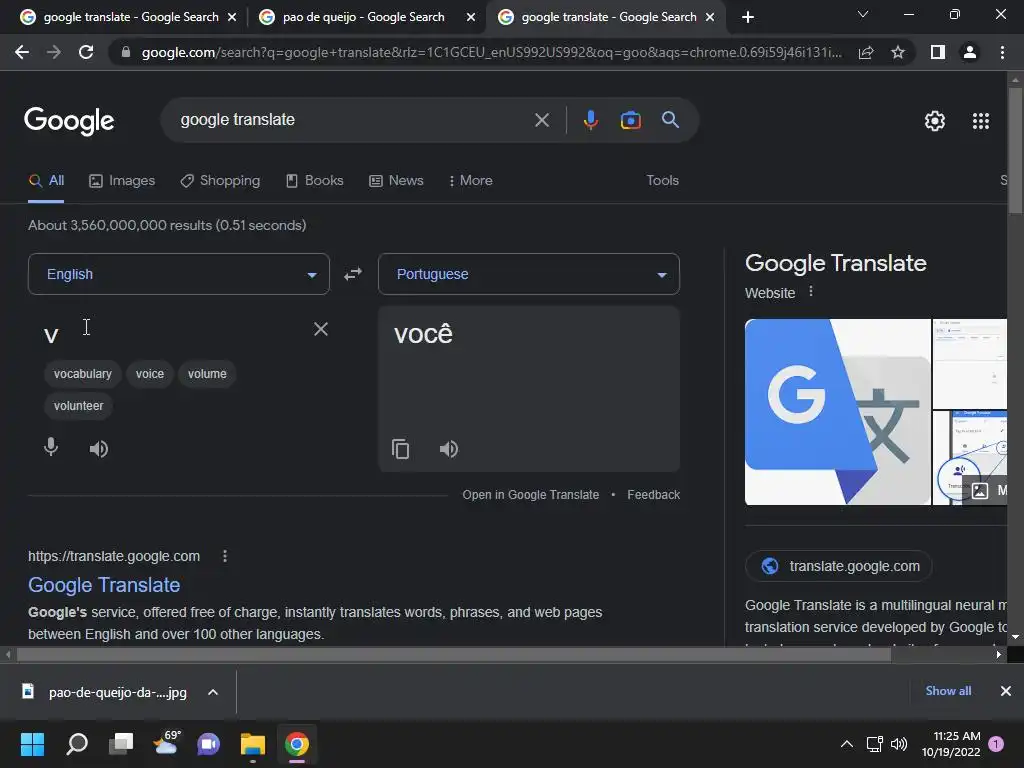This screenshot has width=1024, height=768.
Task: Choose the voice suggestion chip
Action: pos(150,374)
